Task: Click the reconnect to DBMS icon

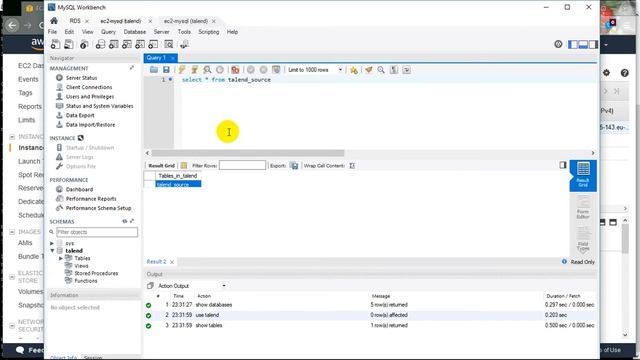Action: (184, 44)
